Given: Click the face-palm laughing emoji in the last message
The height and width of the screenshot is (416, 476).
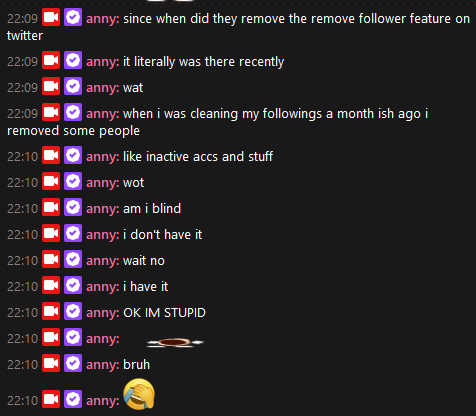Looking at the screenshot, I should click(x=139, y=394).
